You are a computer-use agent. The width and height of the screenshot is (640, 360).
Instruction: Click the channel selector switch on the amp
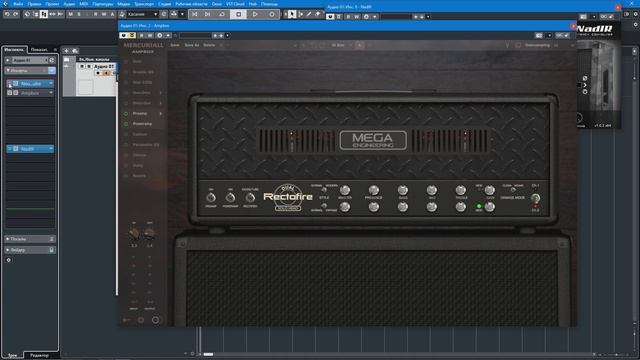(x=535, y=198)
